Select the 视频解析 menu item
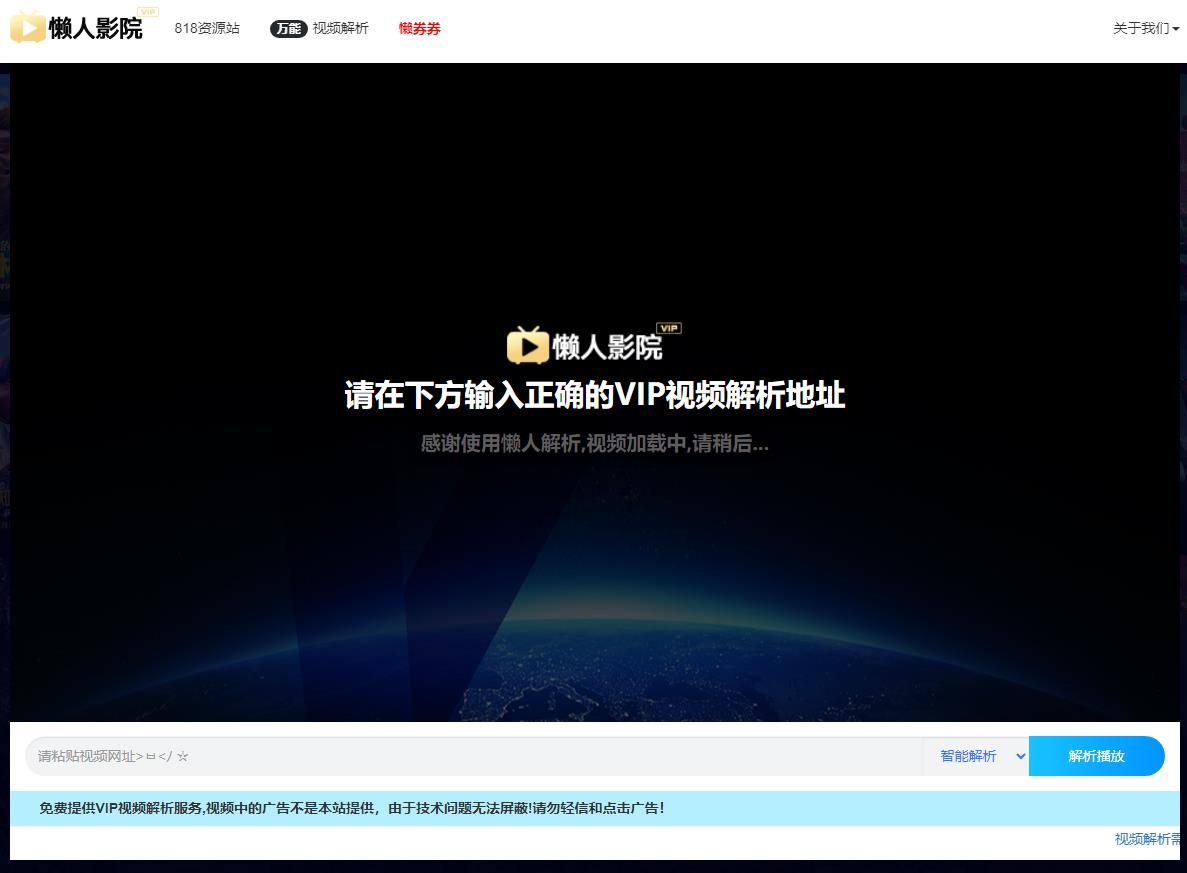 click(x=339, y=29)
